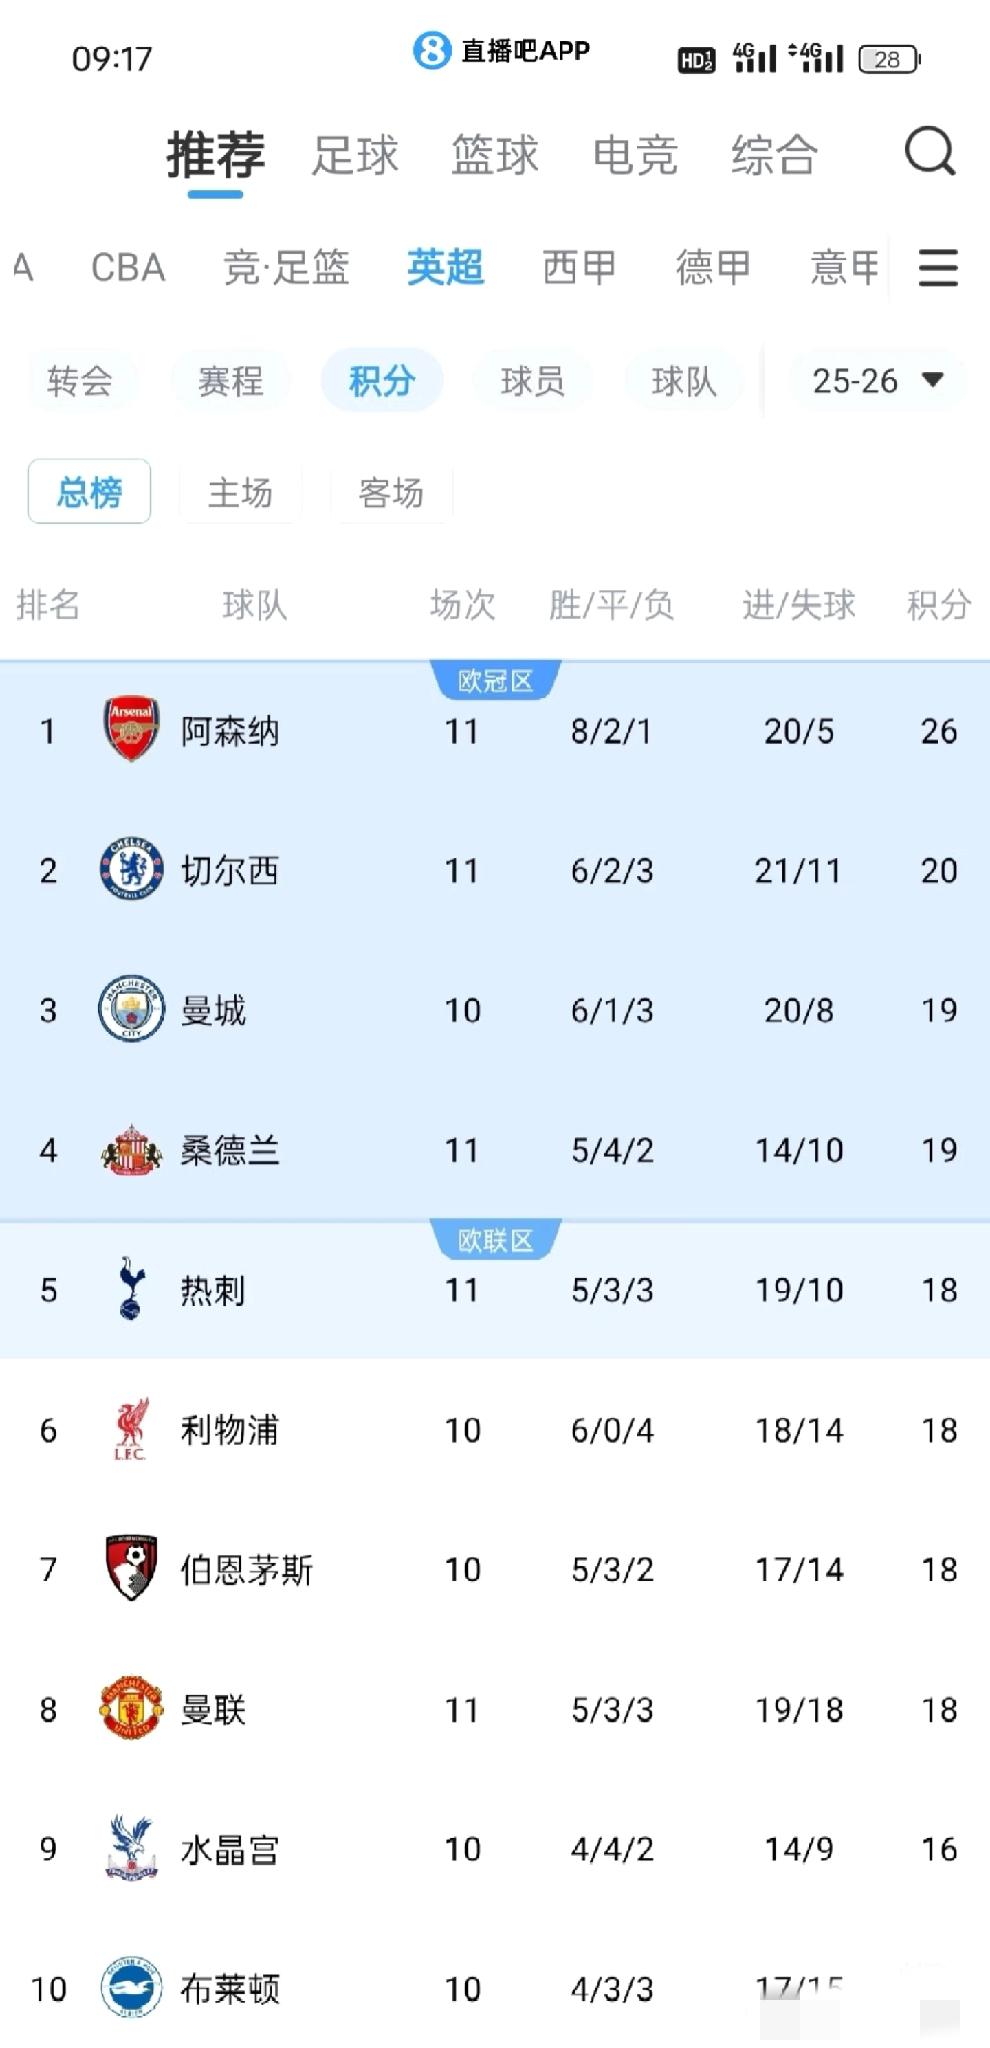Switch standings to 主场 home filter
The width and height of the screenshot is (990, 2048).
pyautogui.click(x=240, y=492)
